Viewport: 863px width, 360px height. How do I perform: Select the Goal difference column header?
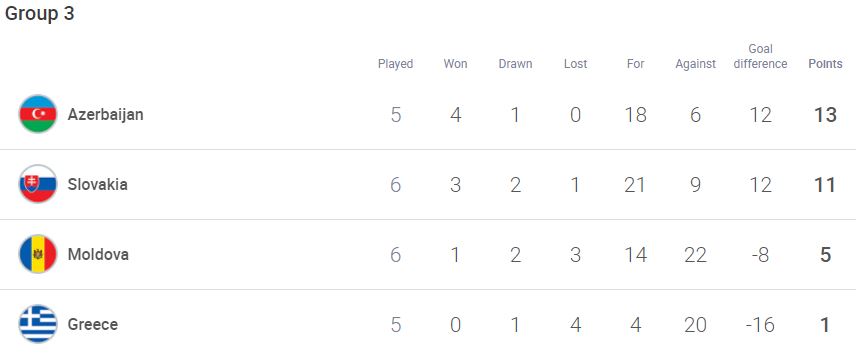[x=760, y=57]
